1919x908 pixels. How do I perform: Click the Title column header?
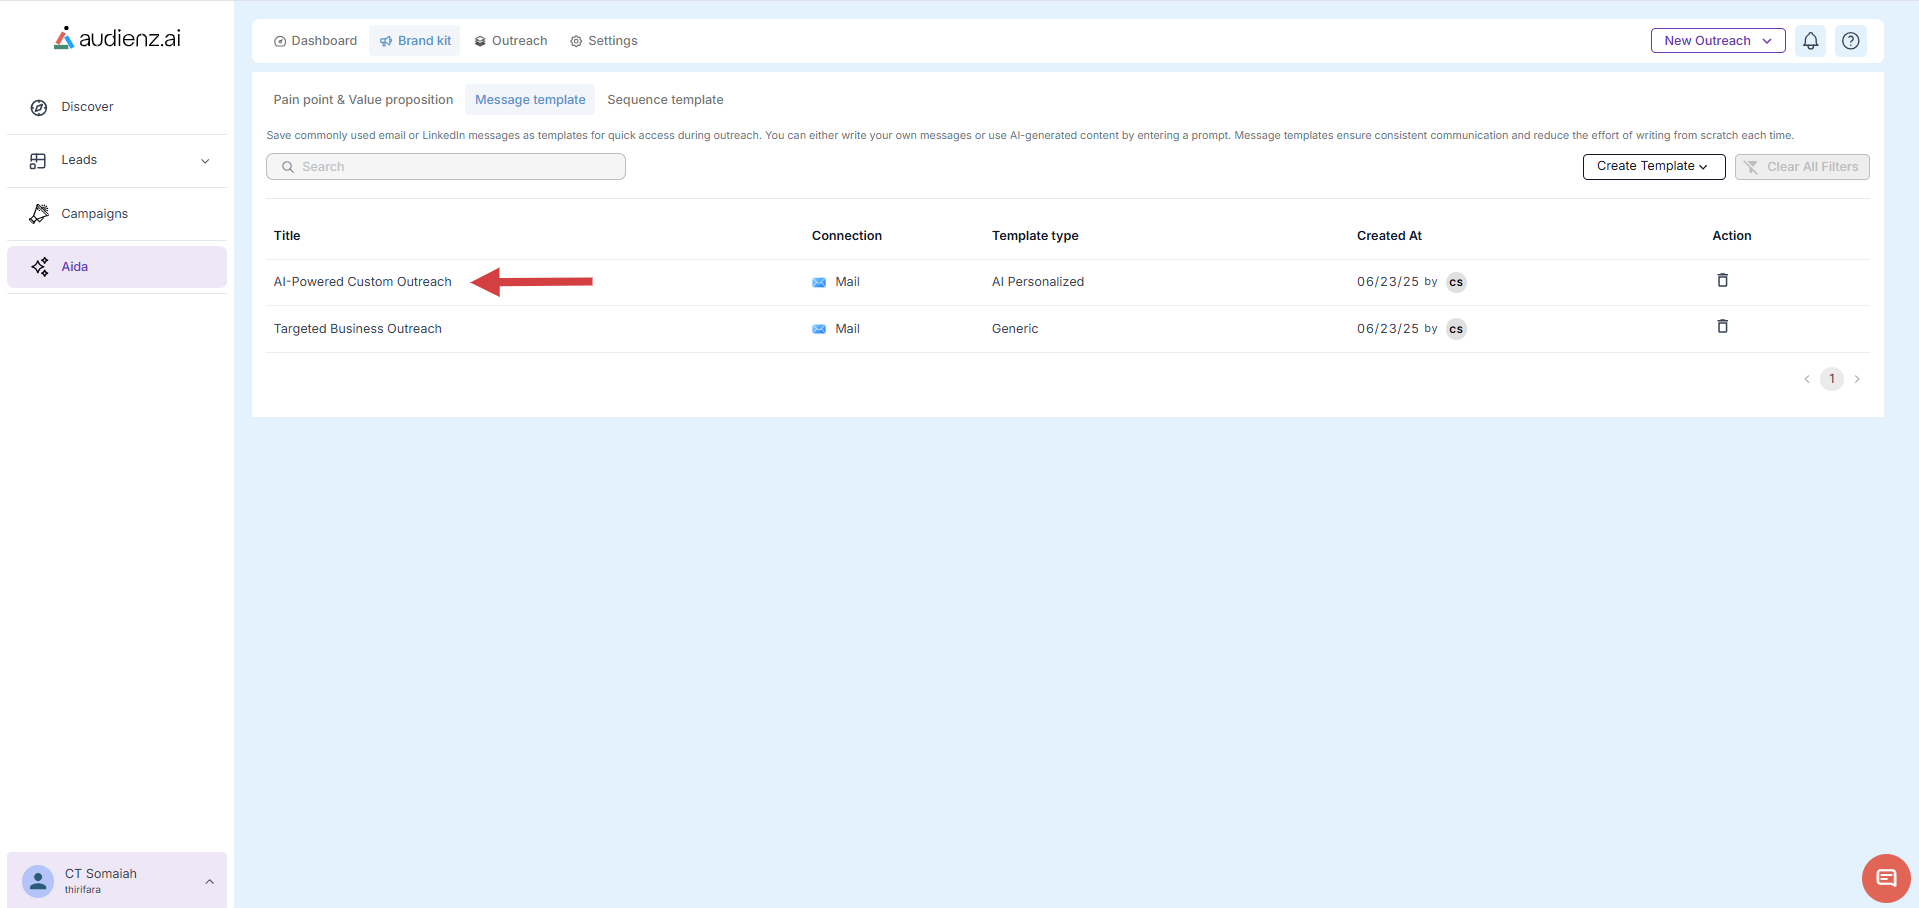pos(287,236)
